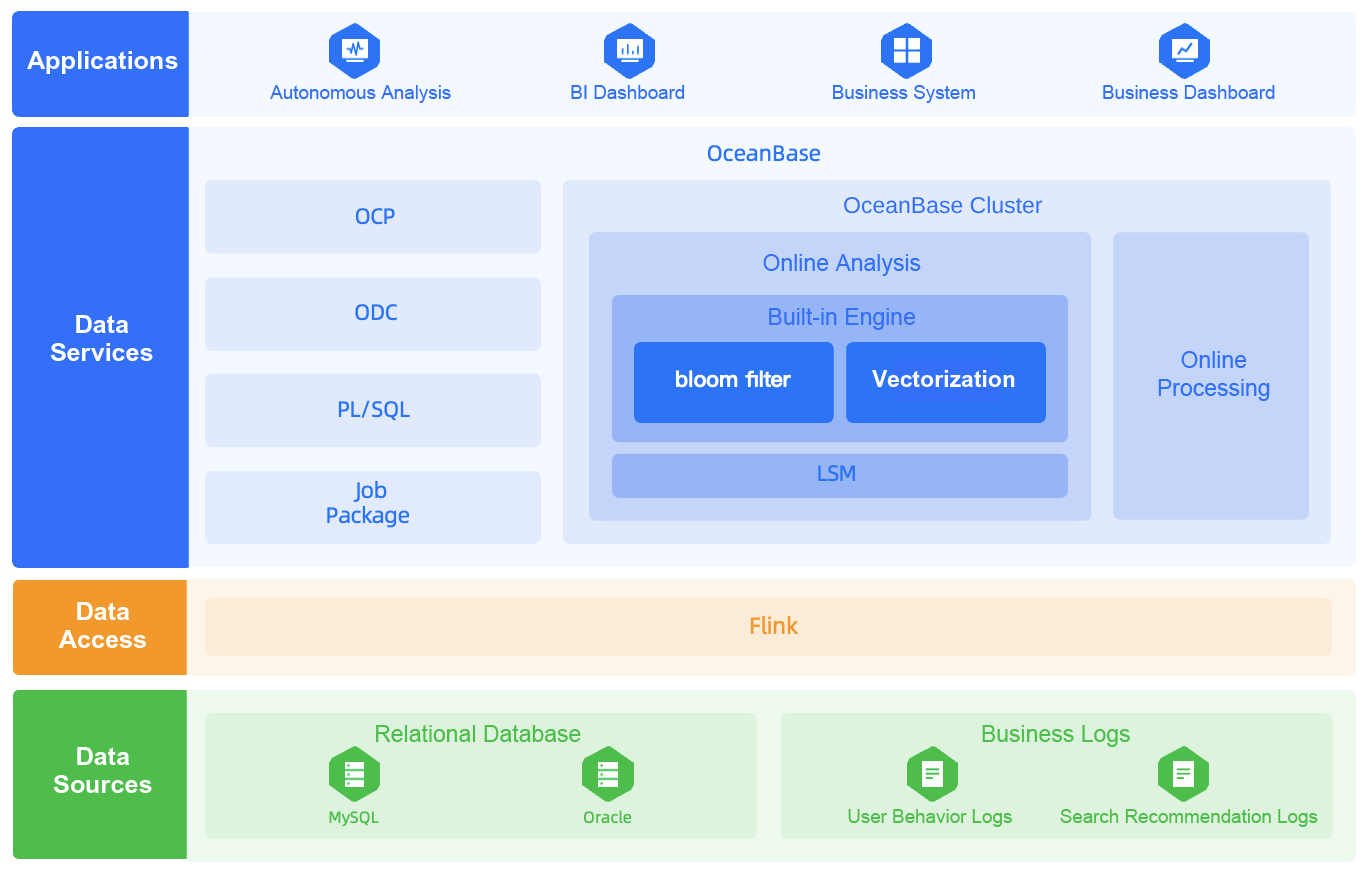Image resolution: width=1370 pixels, height=872 pixels.
Task: Click the BI Dashboard hexagon icon
Action: tap(629, 50)
